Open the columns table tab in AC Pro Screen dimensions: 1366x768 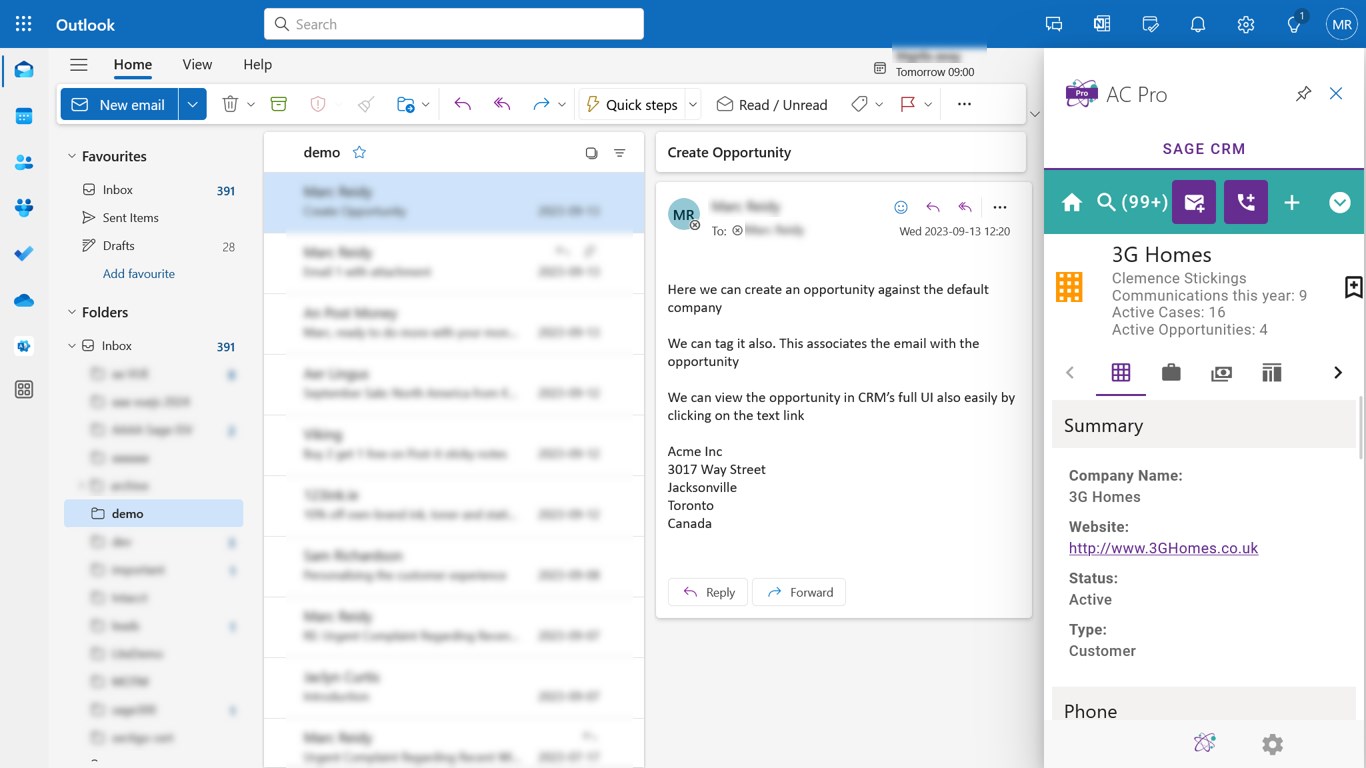click(x=1271, y=373)
